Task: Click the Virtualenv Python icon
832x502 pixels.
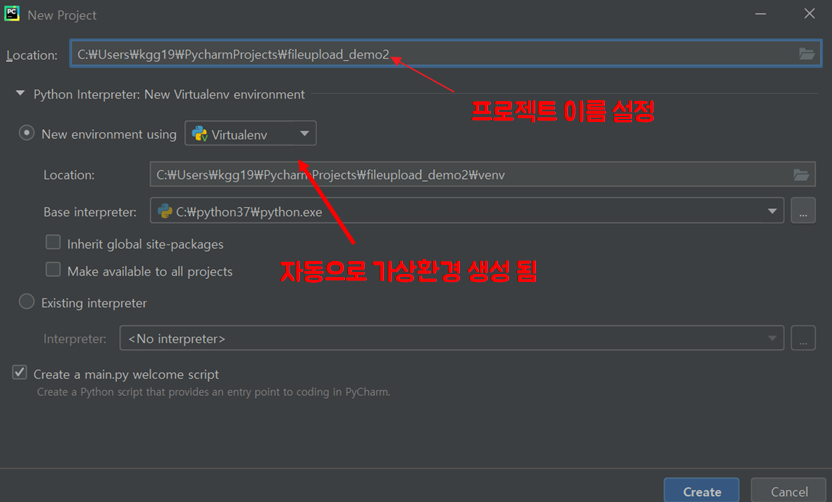Action: click(x=200, y=134)
